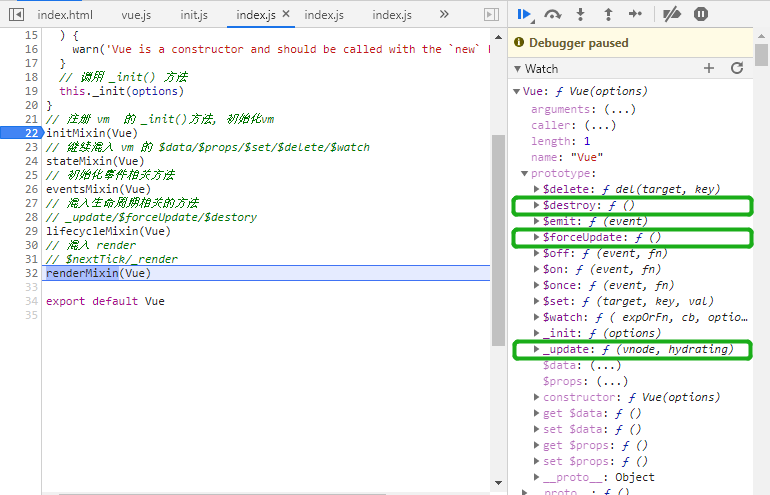Deactivate breakpoints
The image size is (770, 495).
[672, 15]
